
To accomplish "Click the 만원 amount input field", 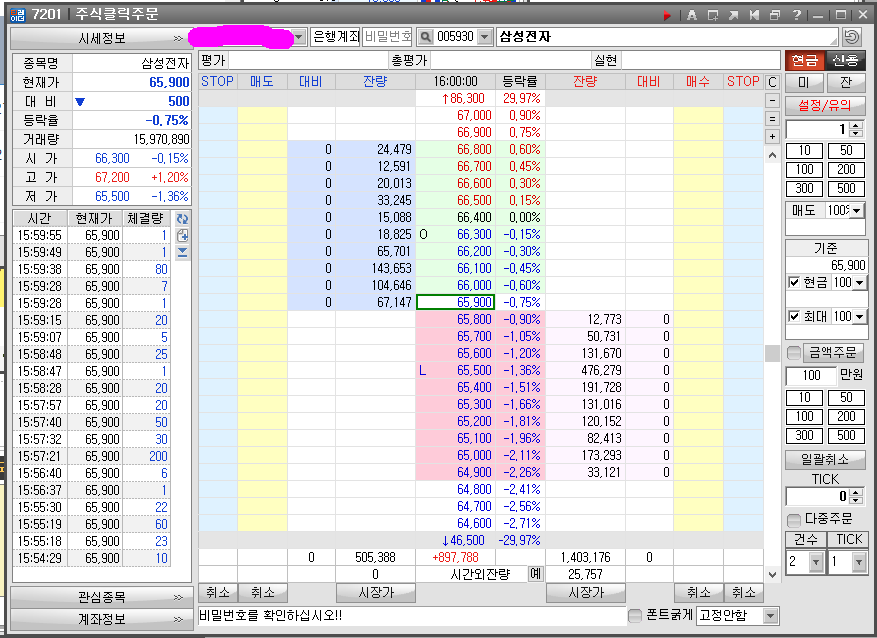I will [811, 376].
